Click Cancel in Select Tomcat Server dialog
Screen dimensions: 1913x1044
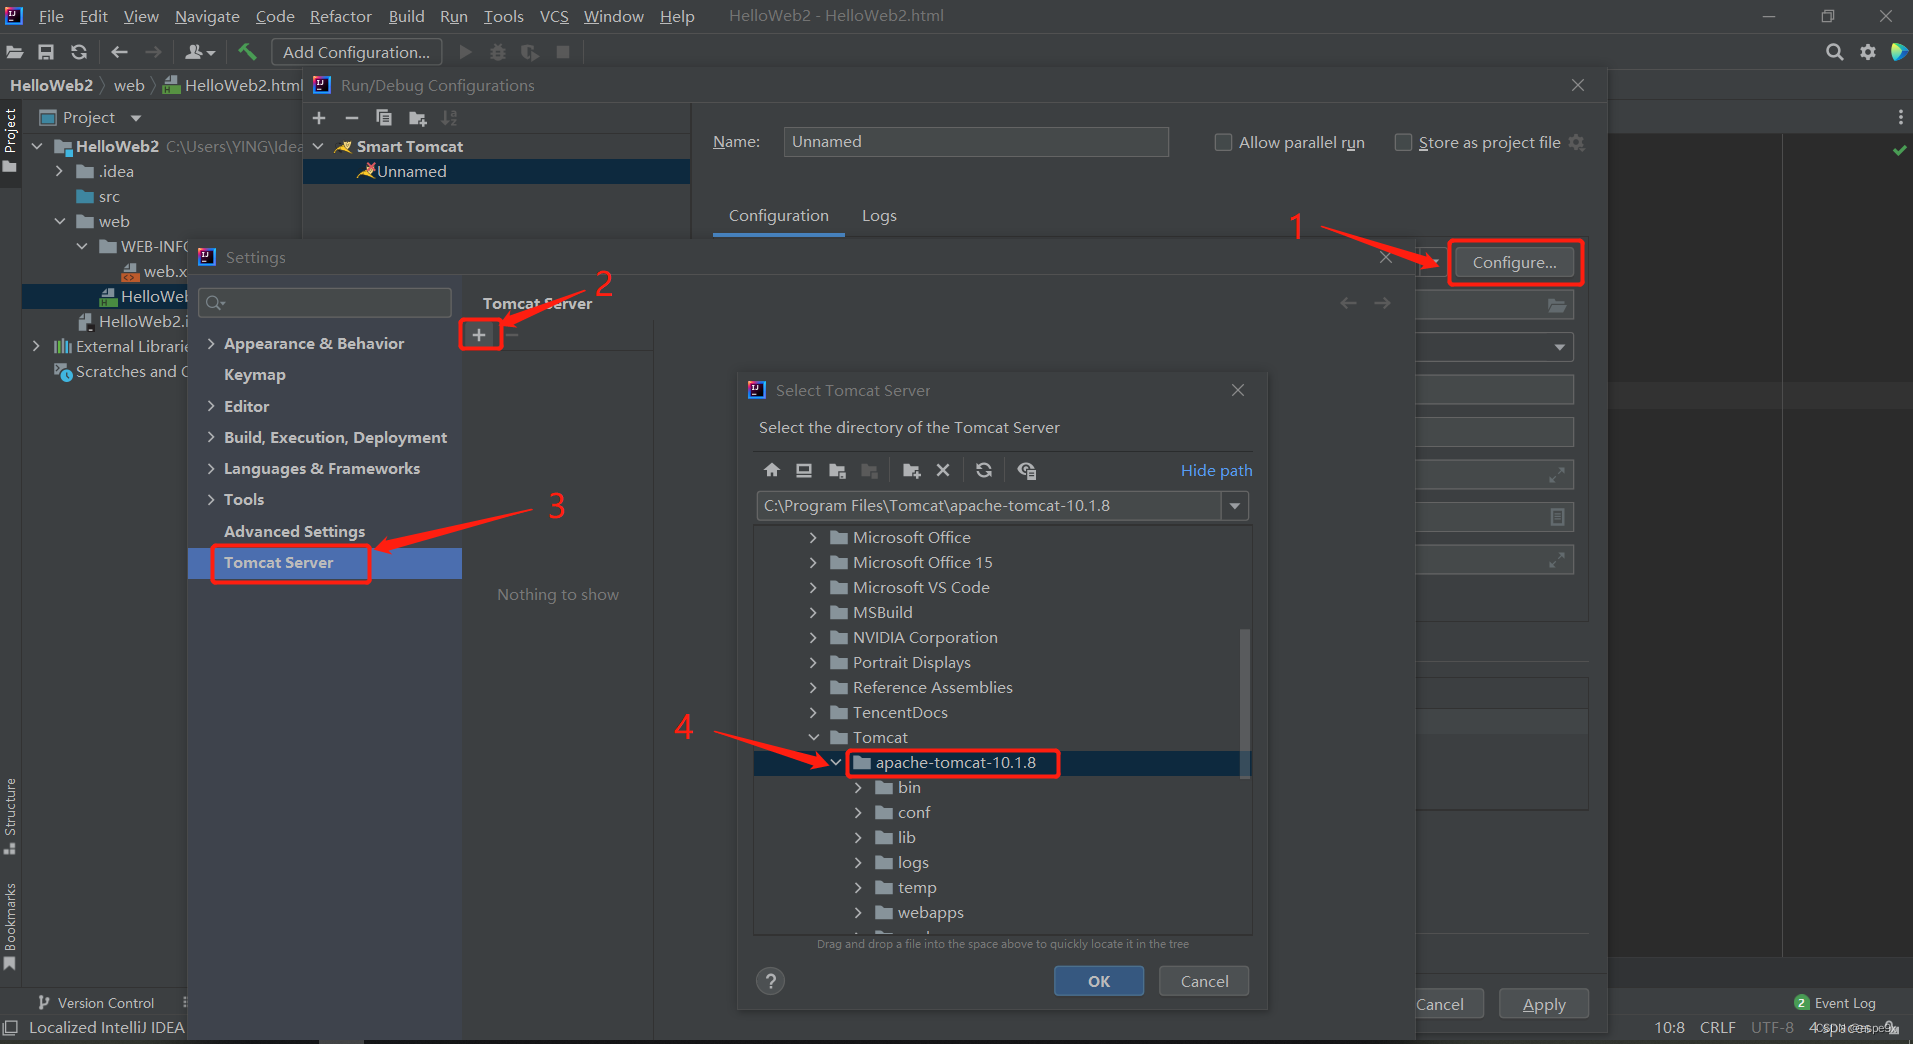point(1204,981)
